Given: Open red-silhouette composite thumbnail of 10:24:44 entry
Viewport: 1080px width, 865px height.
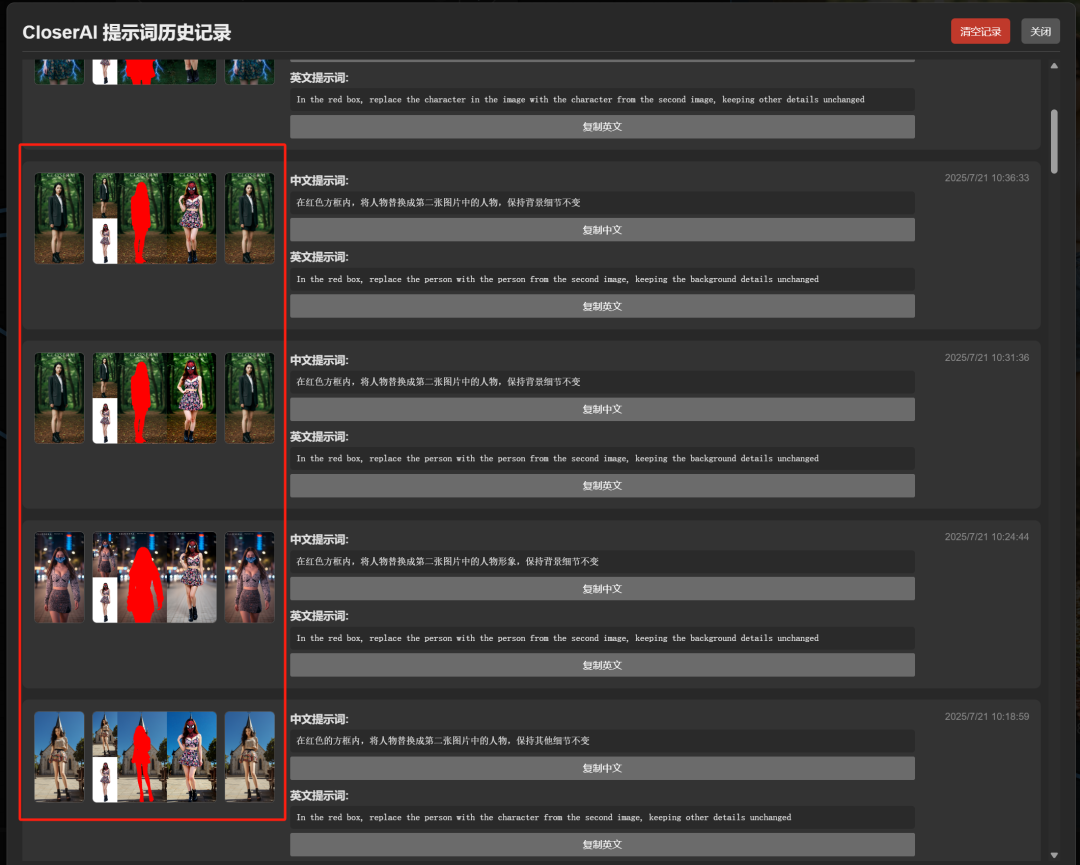Looking at the screenshot, I should coord(154,577).
